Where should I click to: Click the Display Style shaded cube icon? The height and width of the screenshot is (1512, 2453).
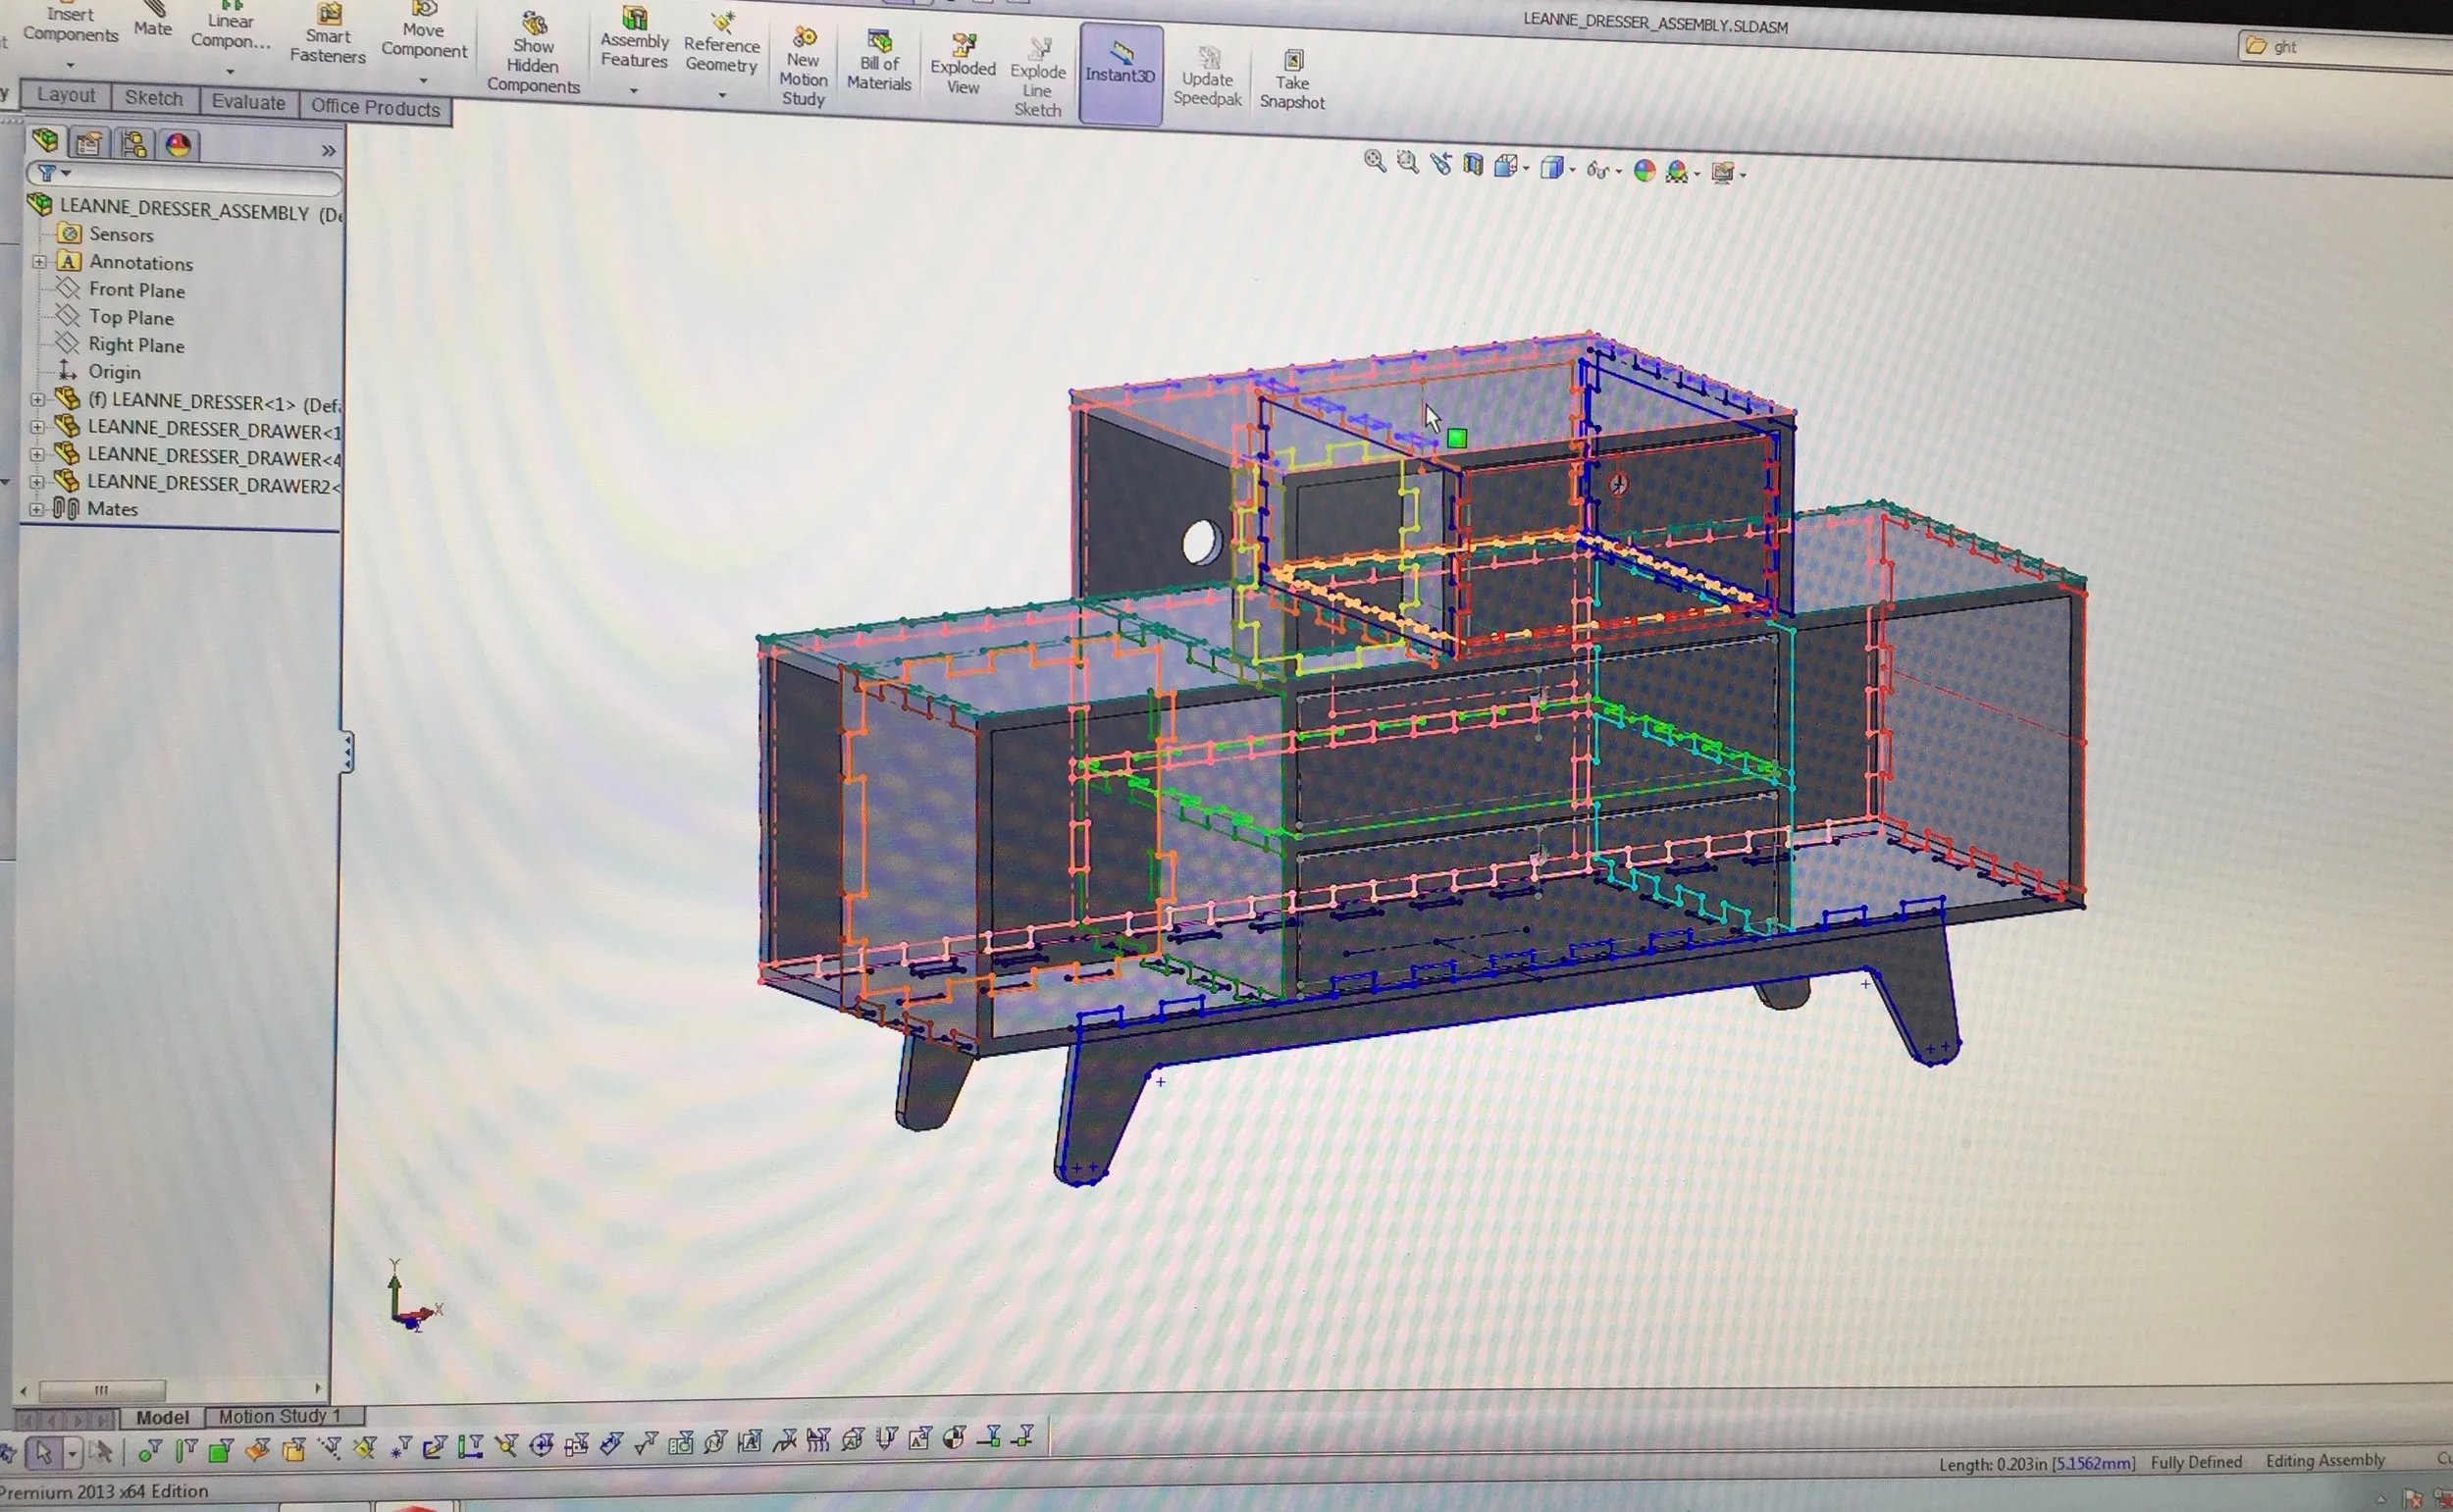point(1551,167)
